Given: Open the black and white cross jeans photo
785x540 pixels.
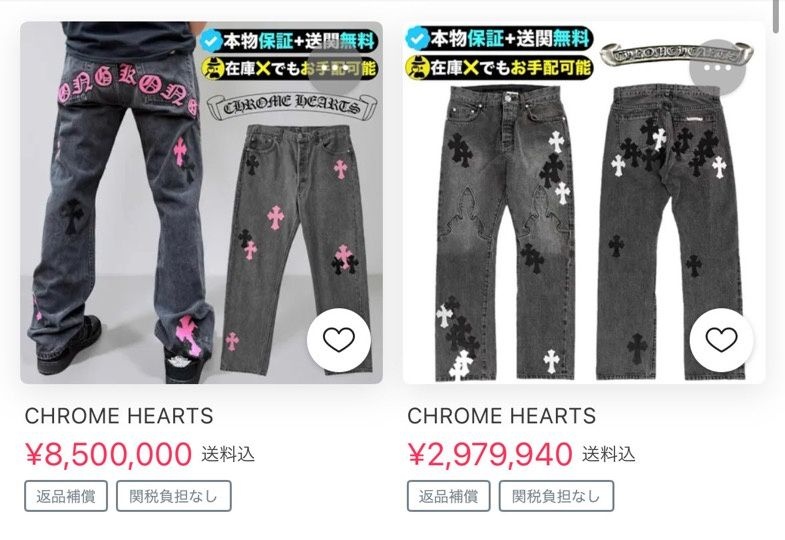Looking at the screenshot, I should [x=584, y=203].
